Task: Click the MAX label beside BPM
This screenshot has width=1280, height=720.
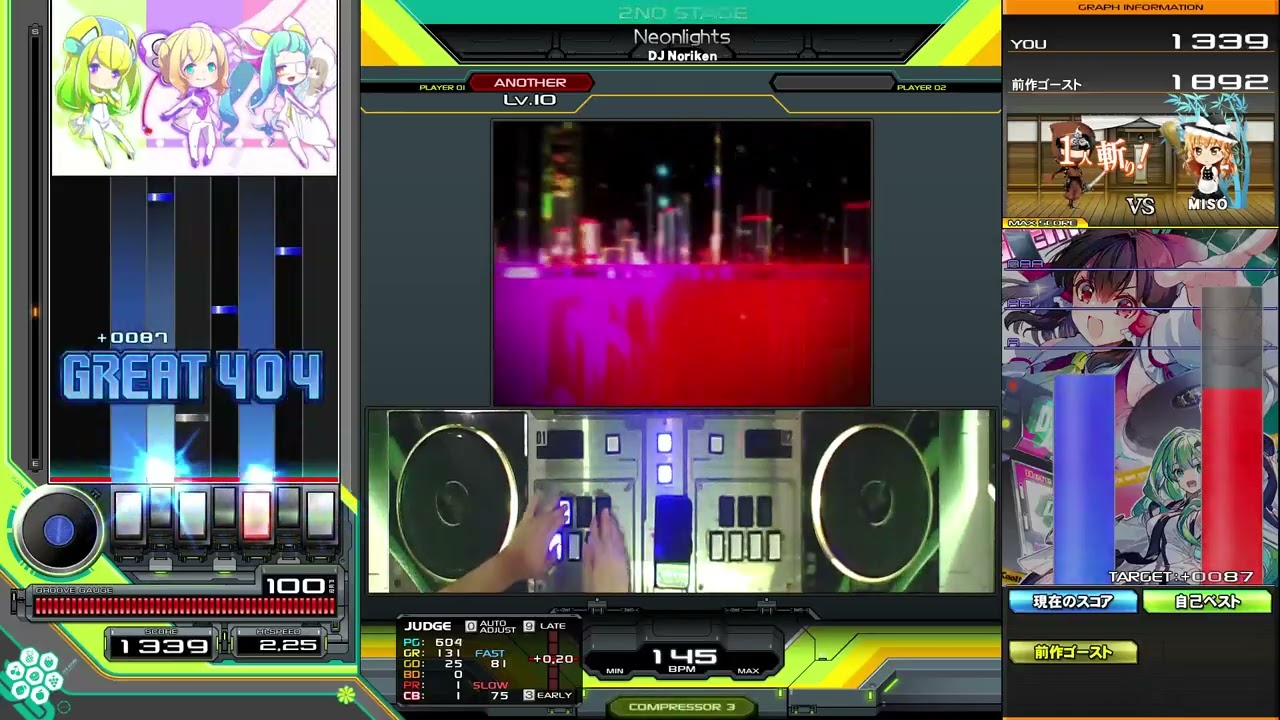Action: [x=748, y=671]
